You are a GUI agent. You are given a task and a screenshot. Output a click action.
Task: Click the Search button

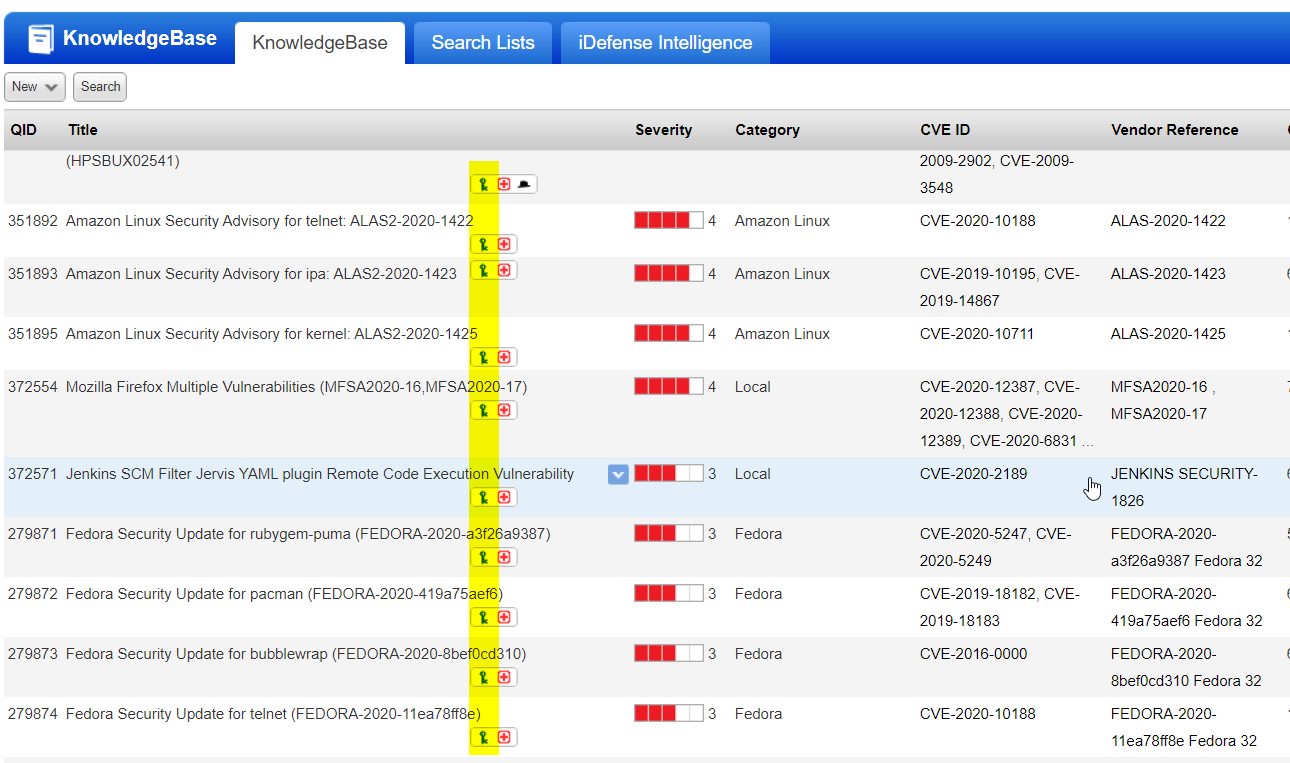point(99,87)
